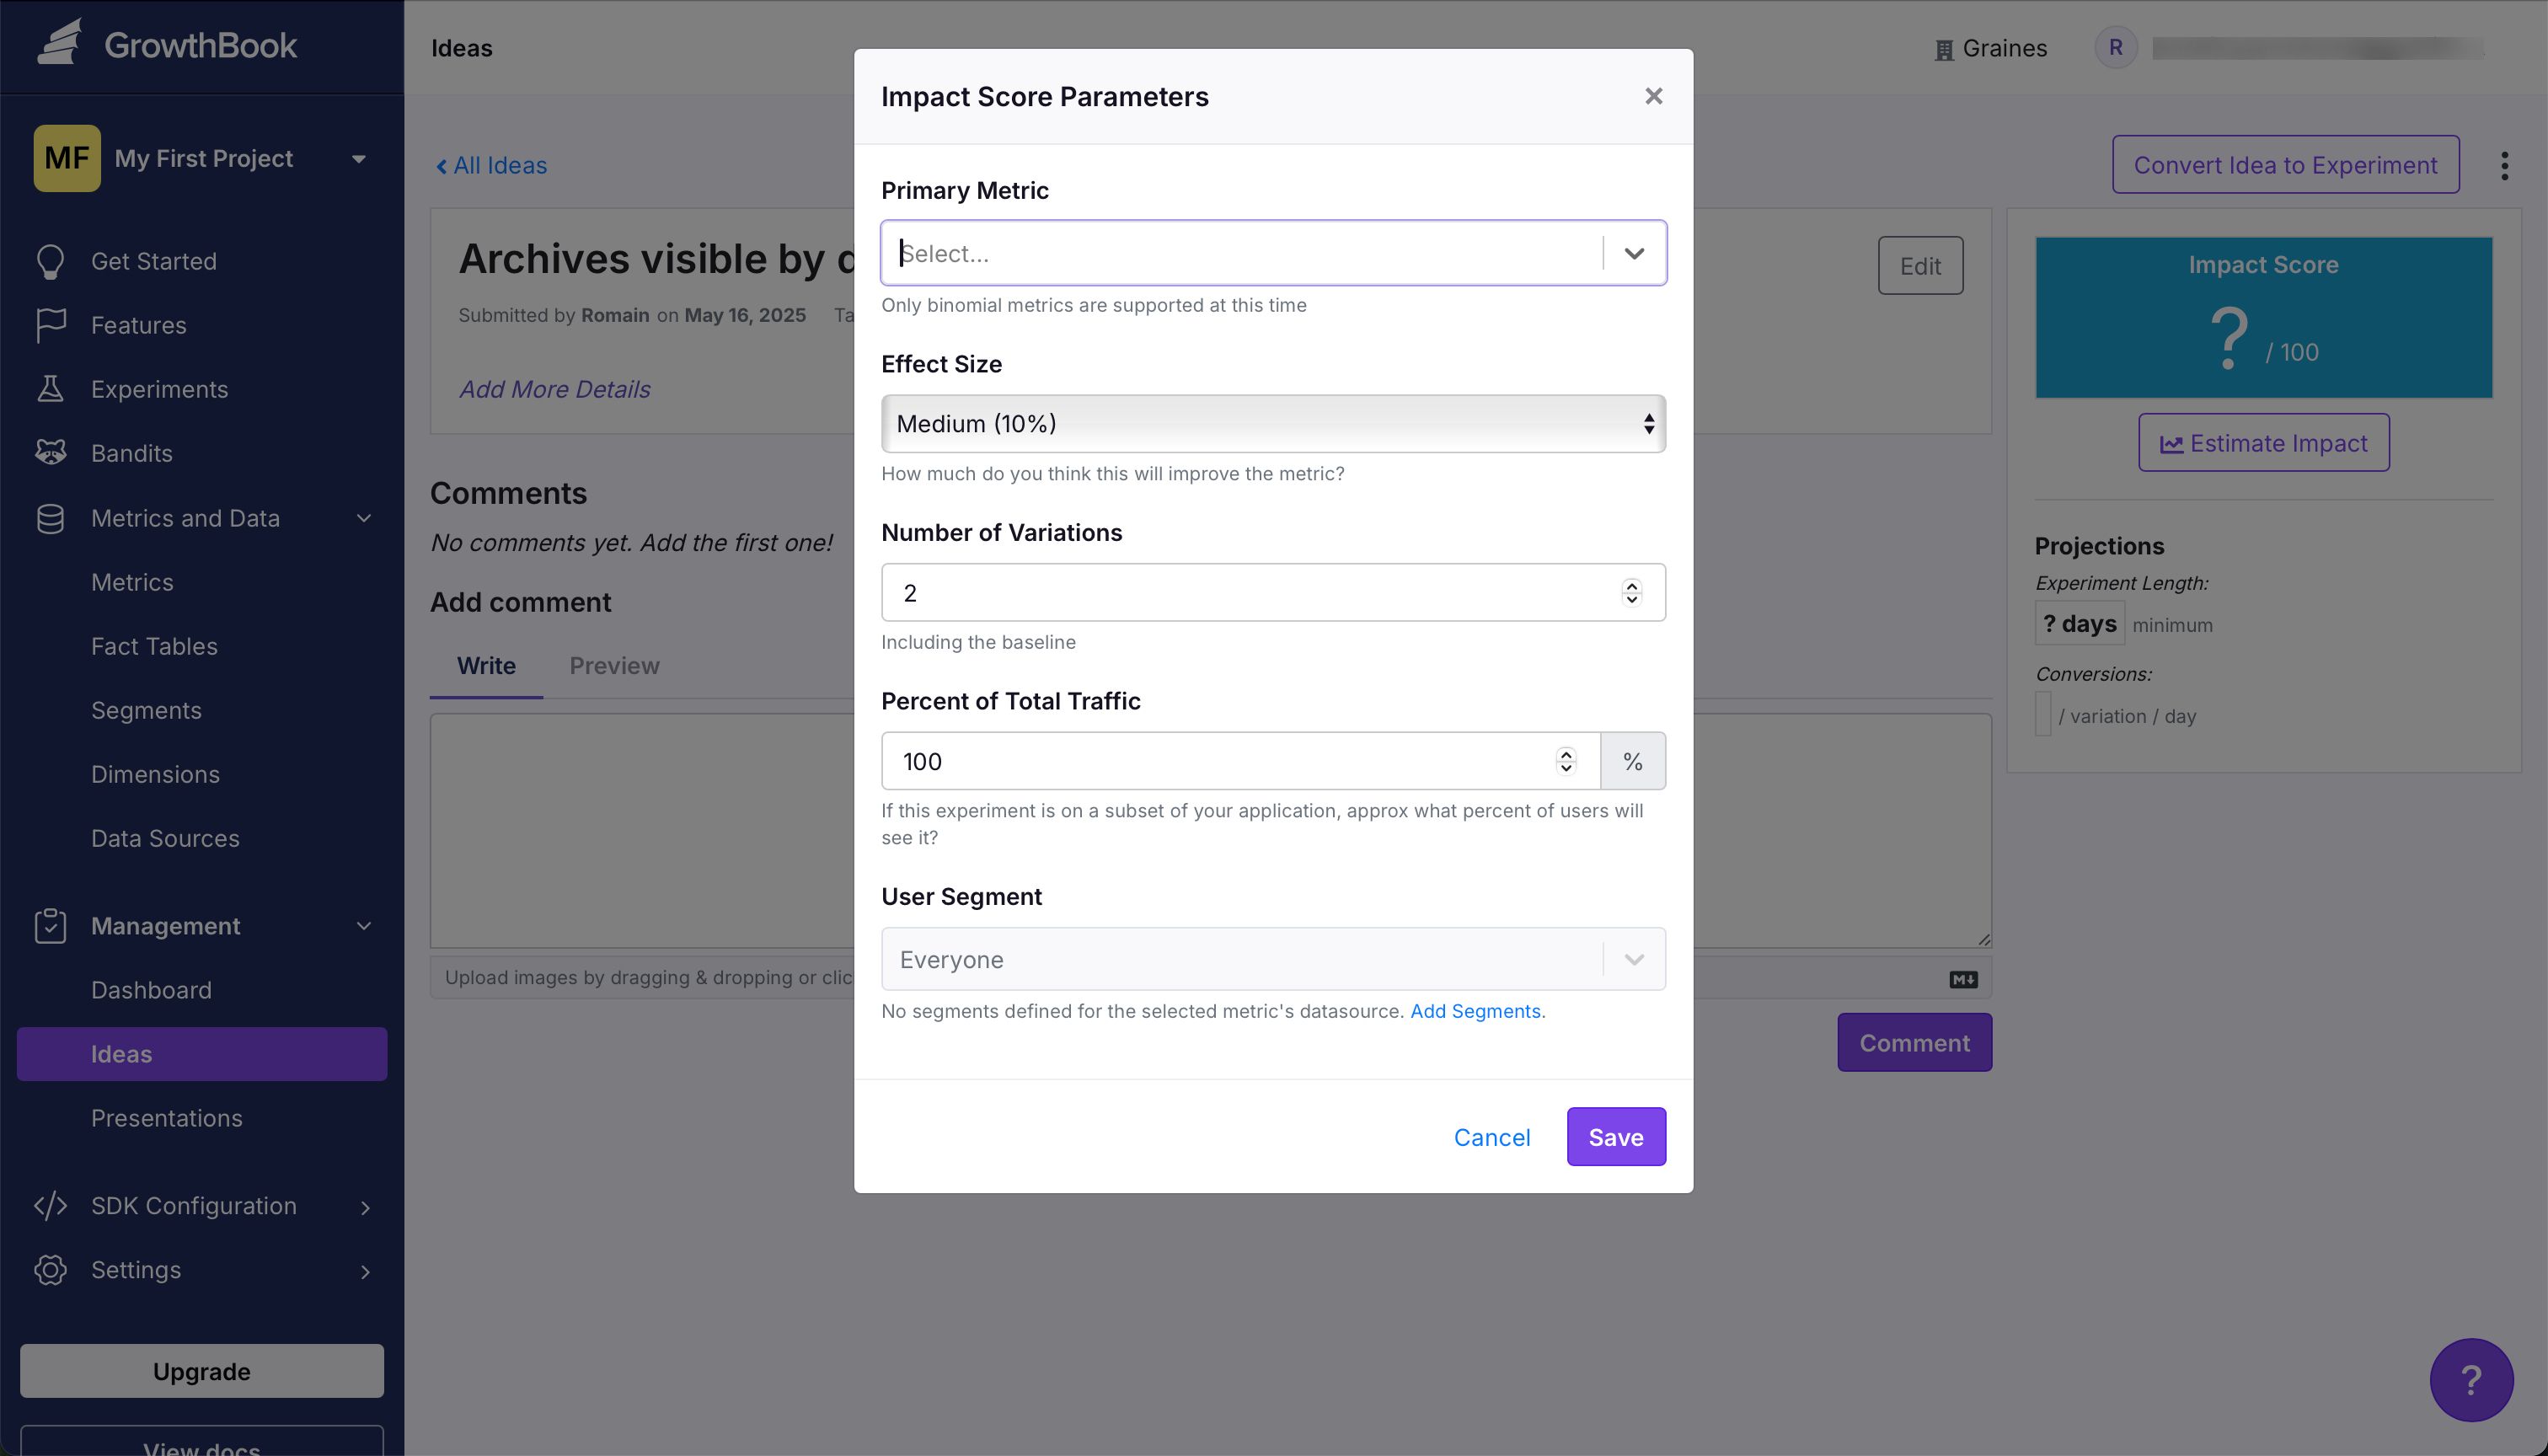Click the View docs button
2548x1456 pixels.
(202, 1441)
